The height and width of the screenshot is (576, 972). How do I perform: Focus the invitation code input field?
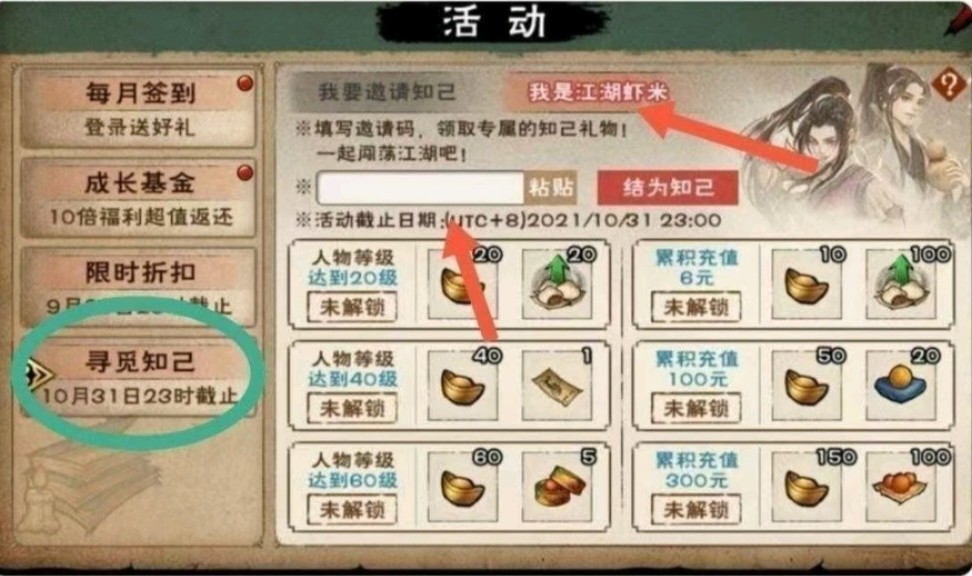coord(421,187)
